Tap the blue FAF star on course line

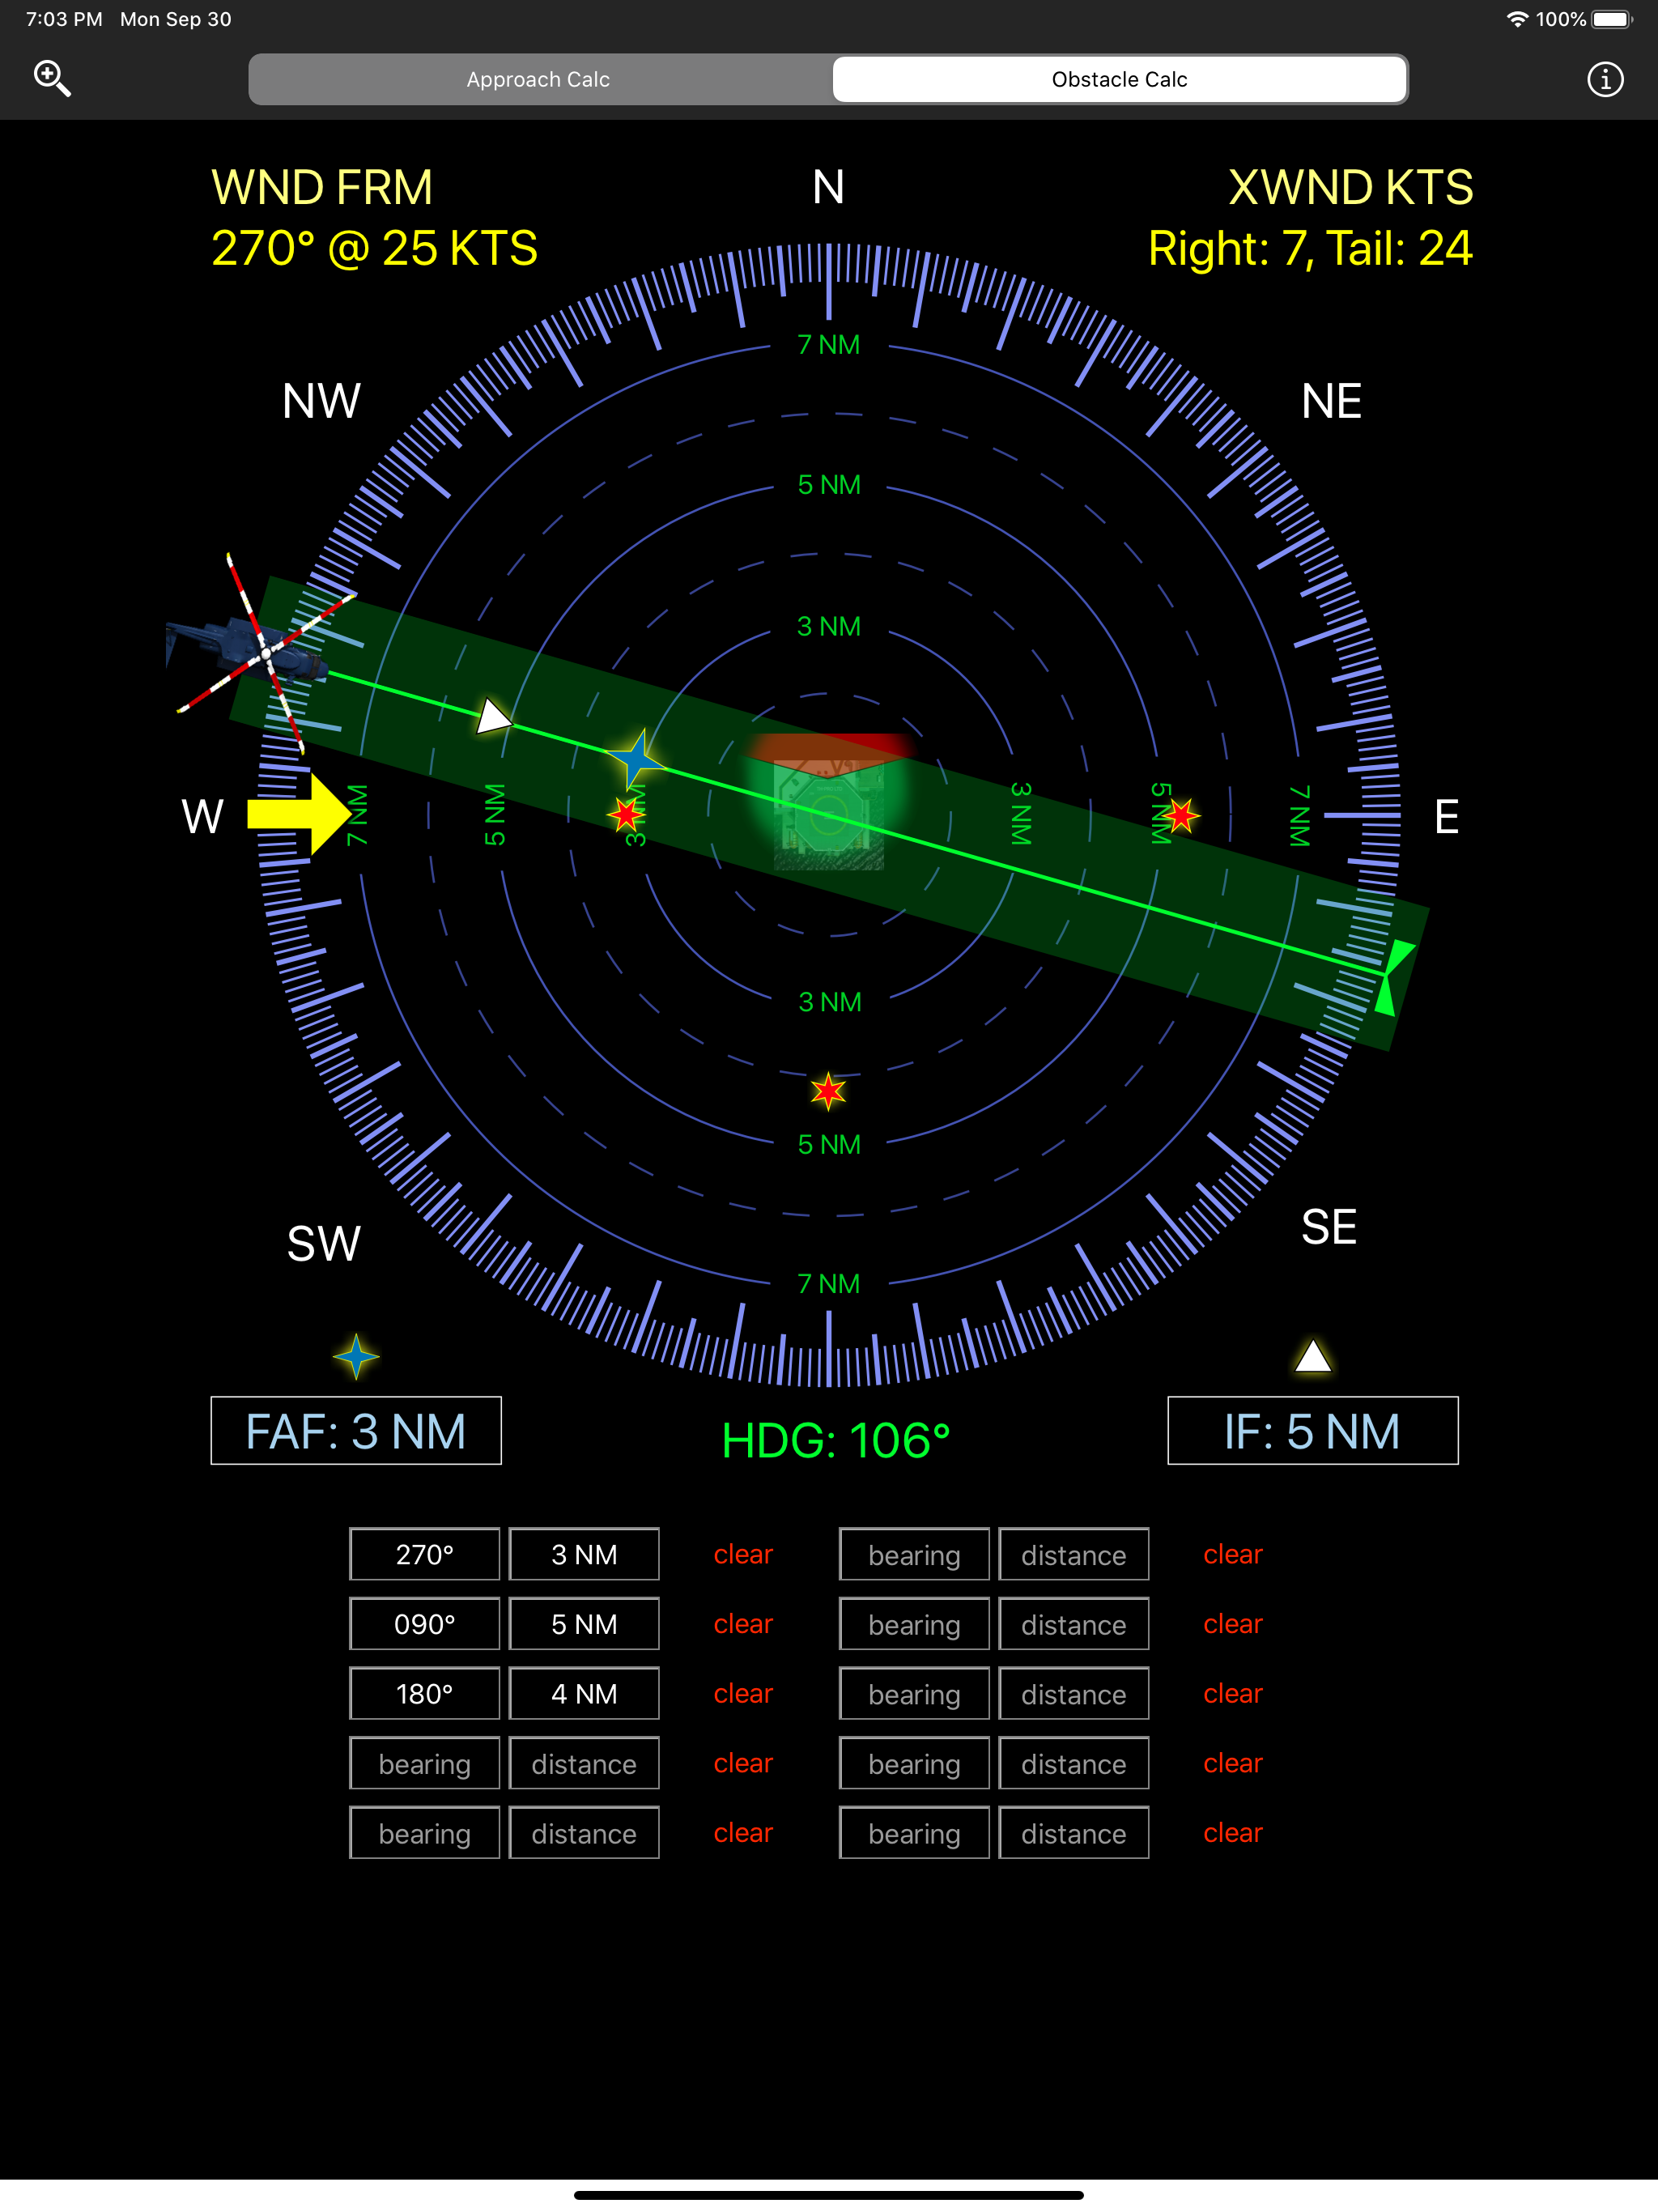(x=637, y=760)
